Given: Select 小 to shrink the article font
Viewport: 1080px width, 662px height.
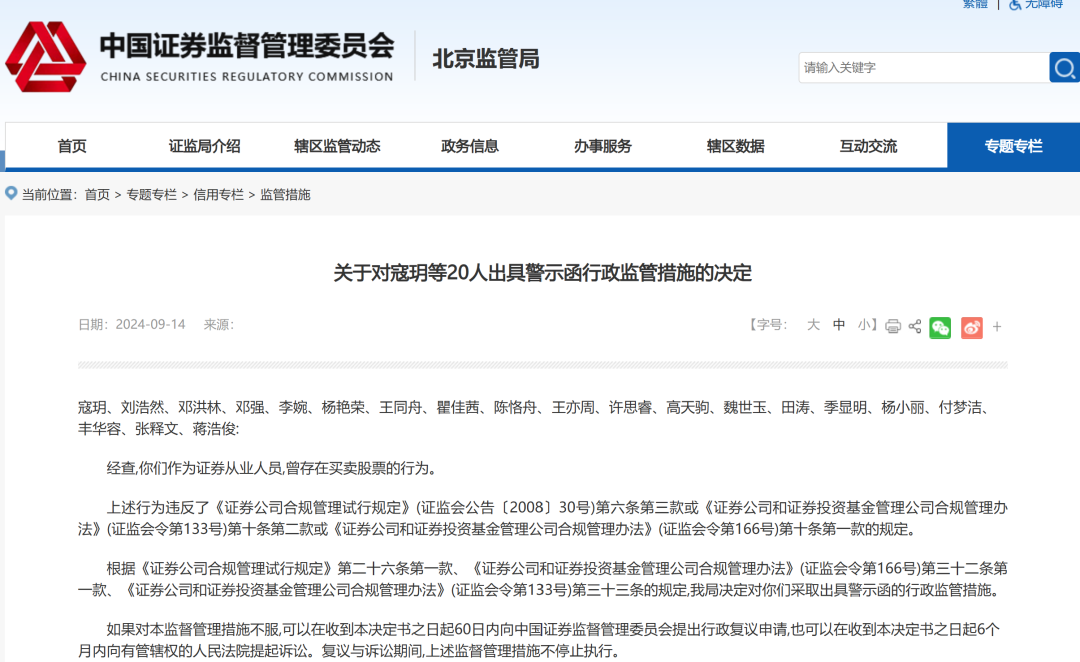Looking at the screenshot, I should [x=863, y=325].
